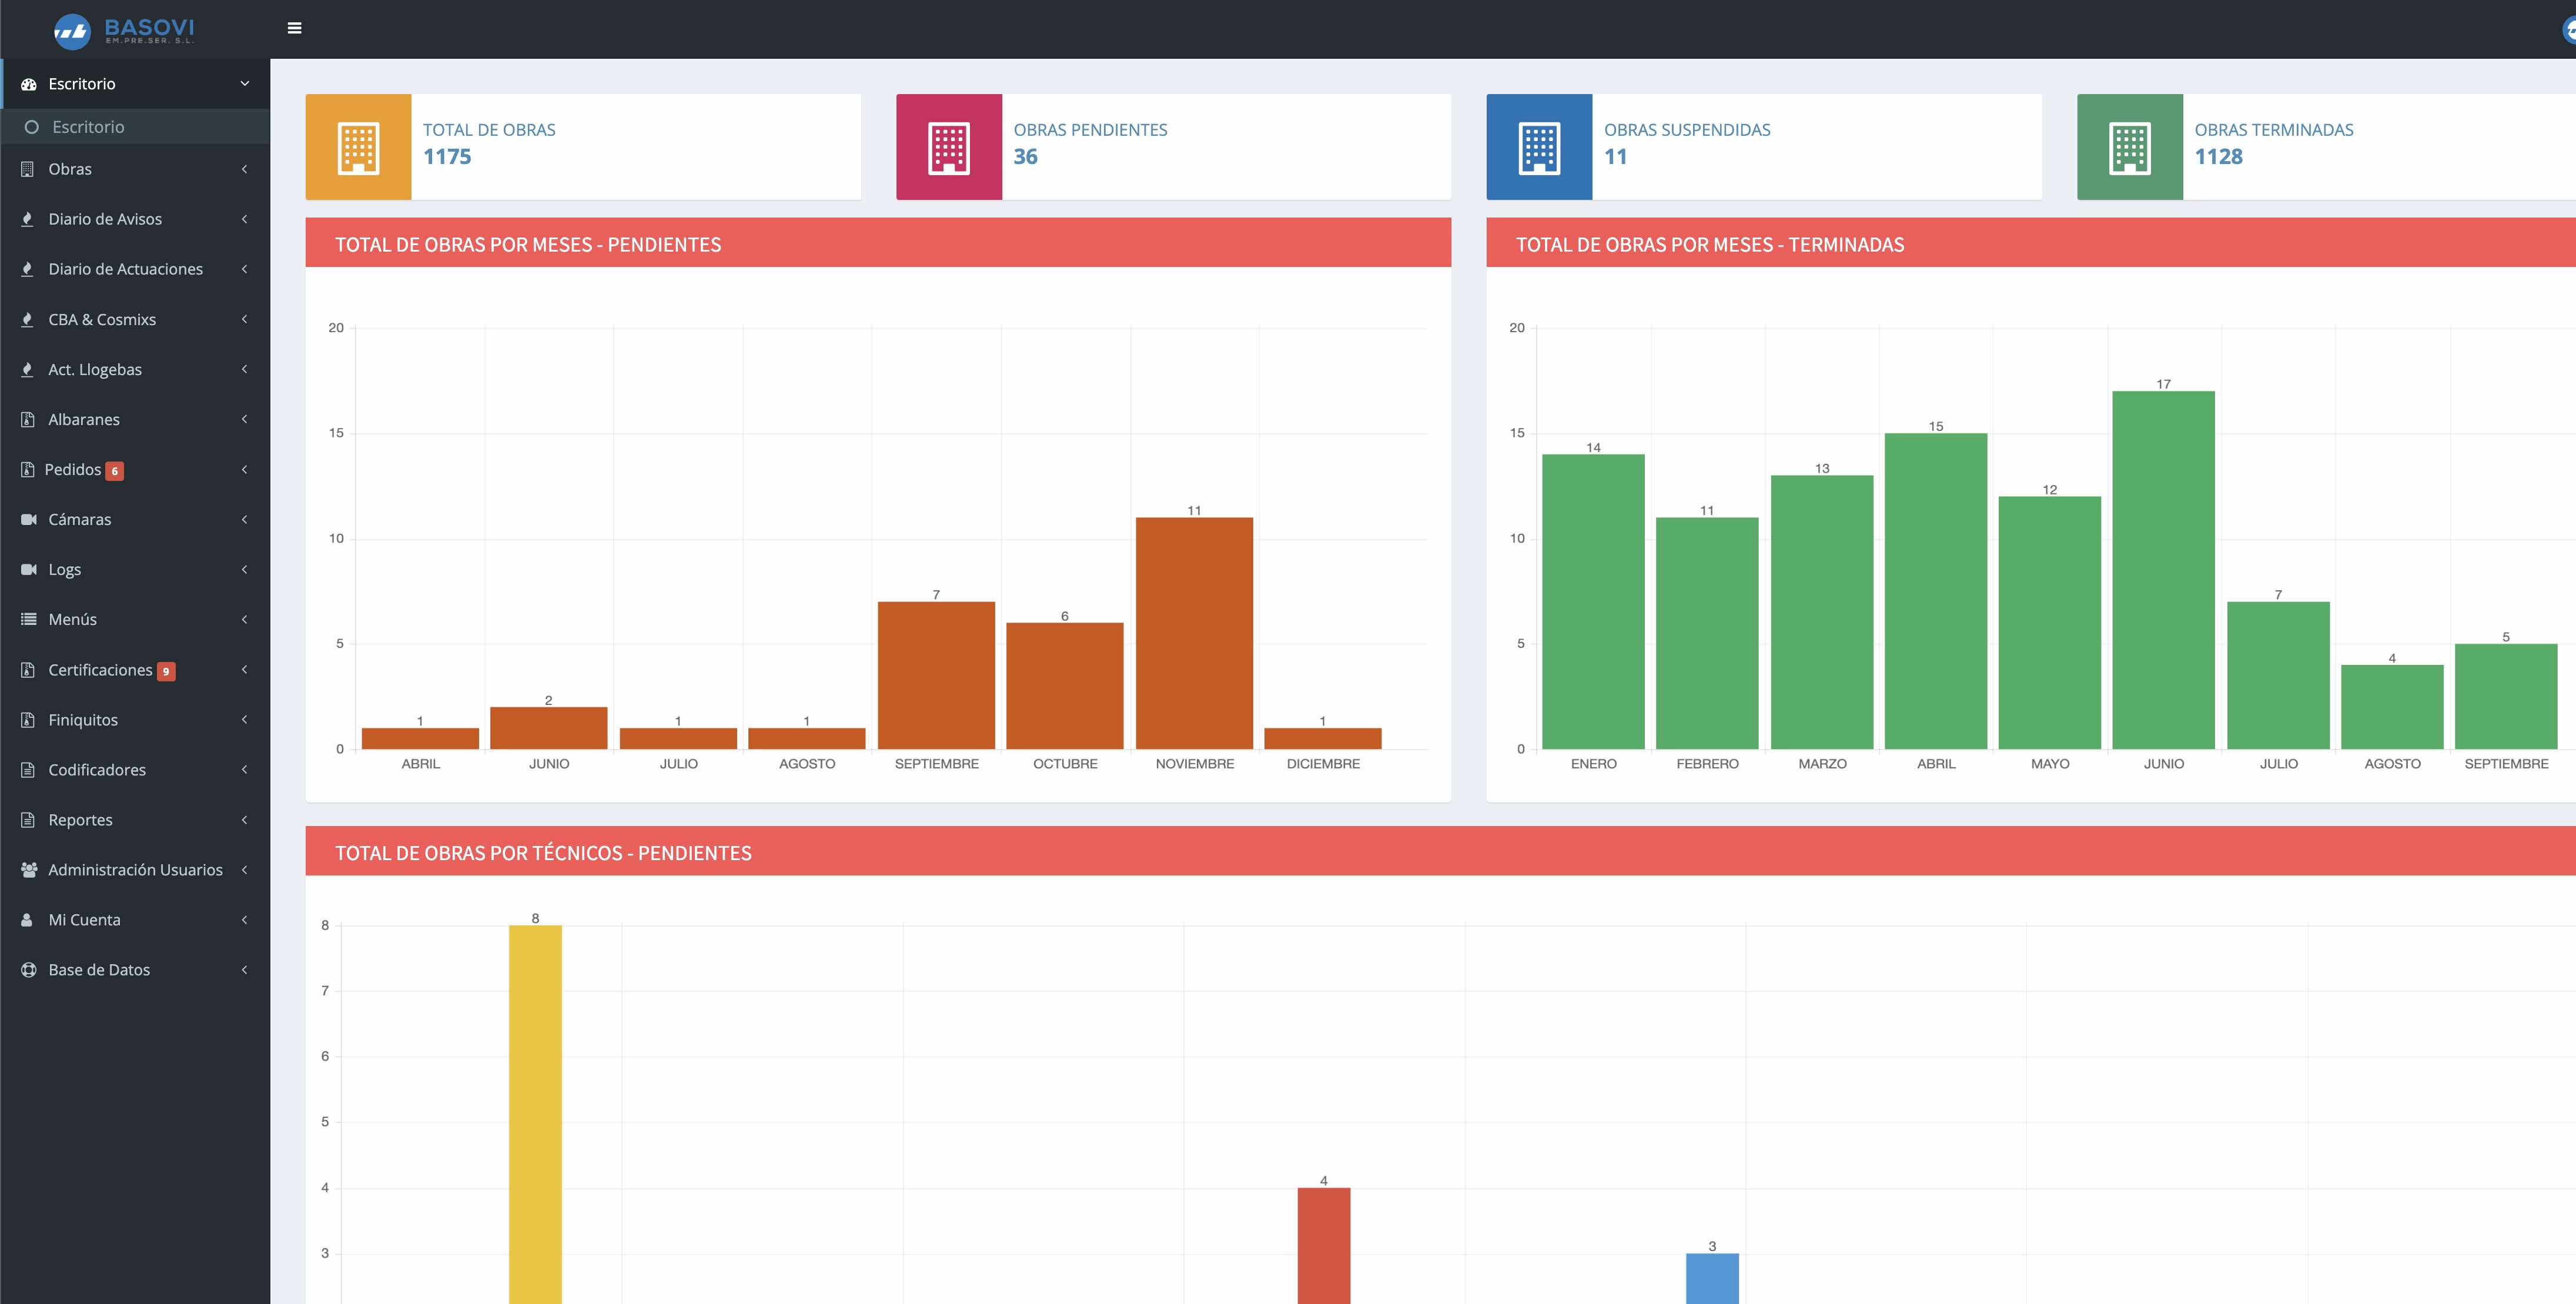The height and width of the screenshot is (1304, 2576).
Task: Open the Diario de Avisos menu
Action: (x=105, y=219)
